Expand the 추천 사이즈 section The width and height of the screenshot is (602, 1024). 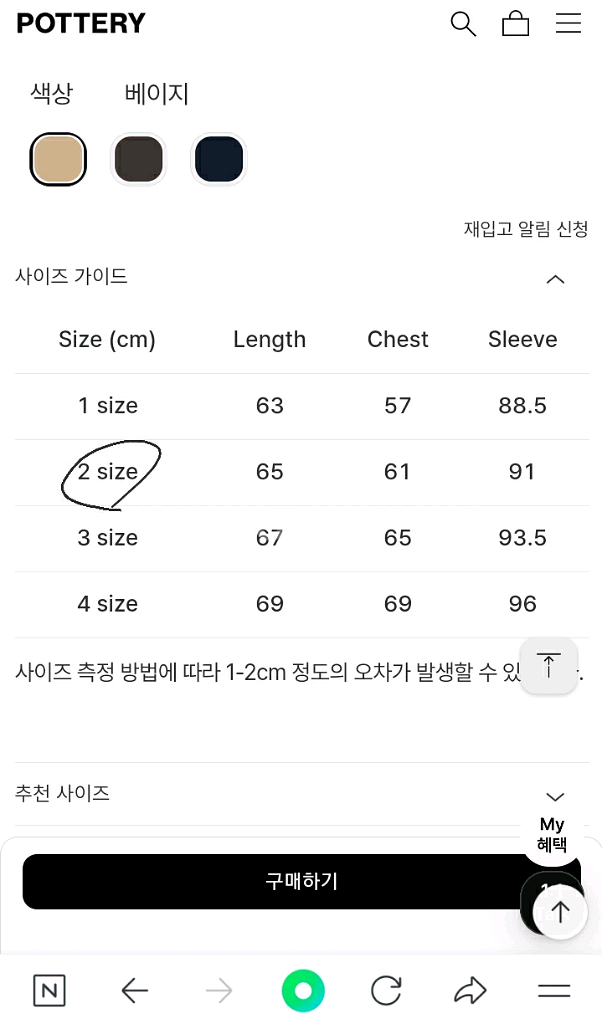pos(555,796)
